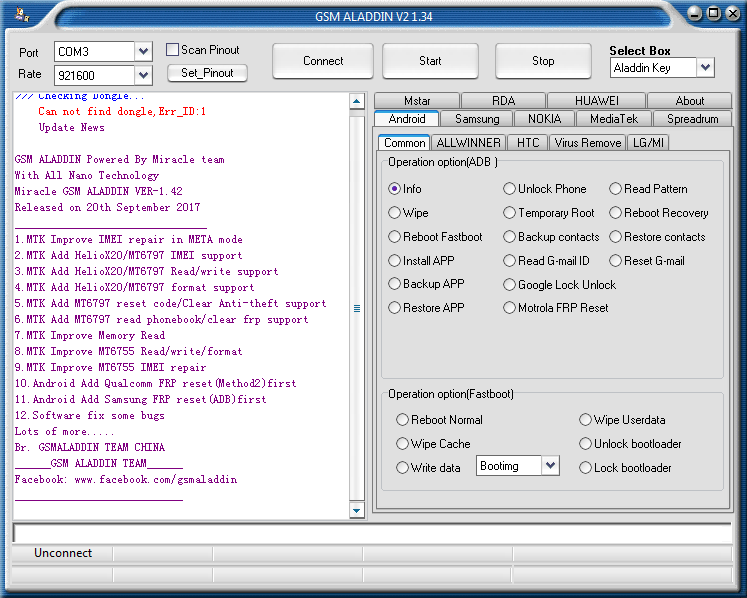Open the Port COM3 dropdown
The width and height of the screenshot is (747, 598).
pos(143,51)
